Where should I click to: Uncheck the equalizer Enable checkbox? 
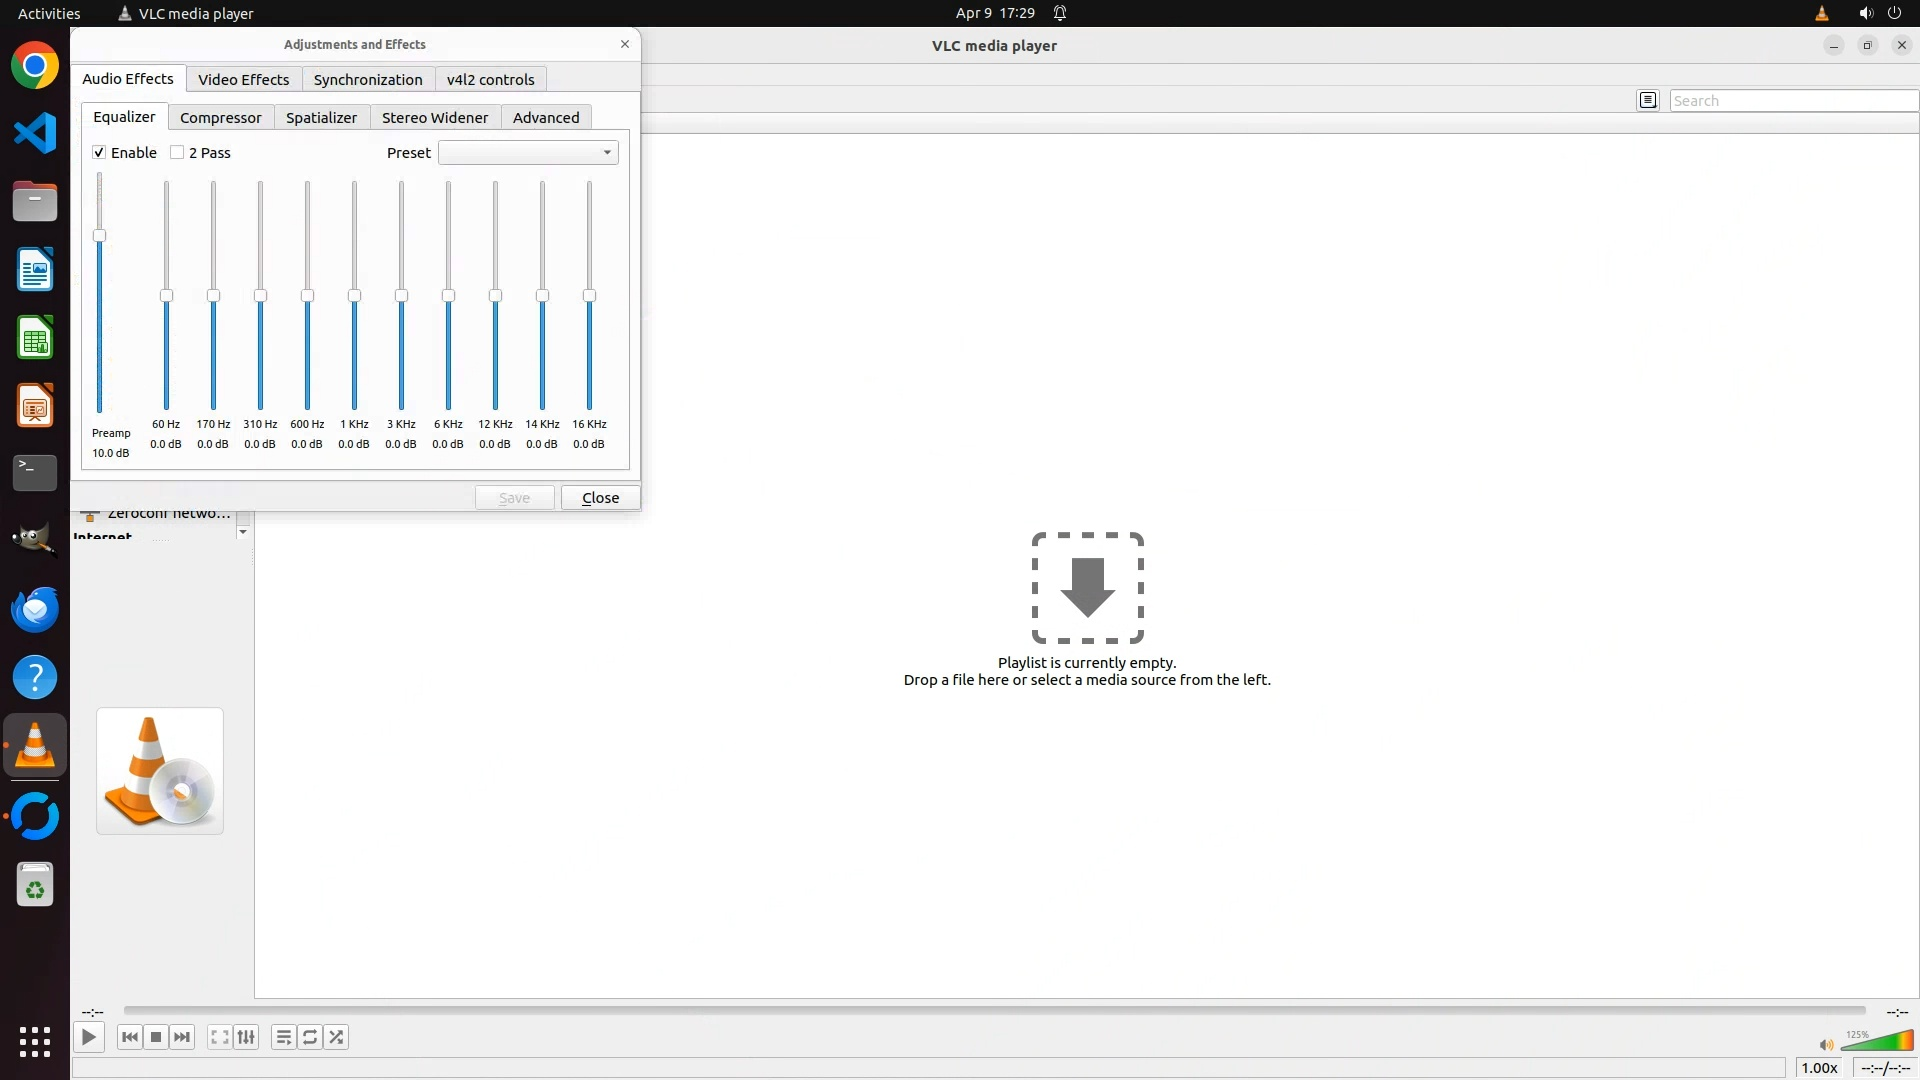(x=99, y=152)
